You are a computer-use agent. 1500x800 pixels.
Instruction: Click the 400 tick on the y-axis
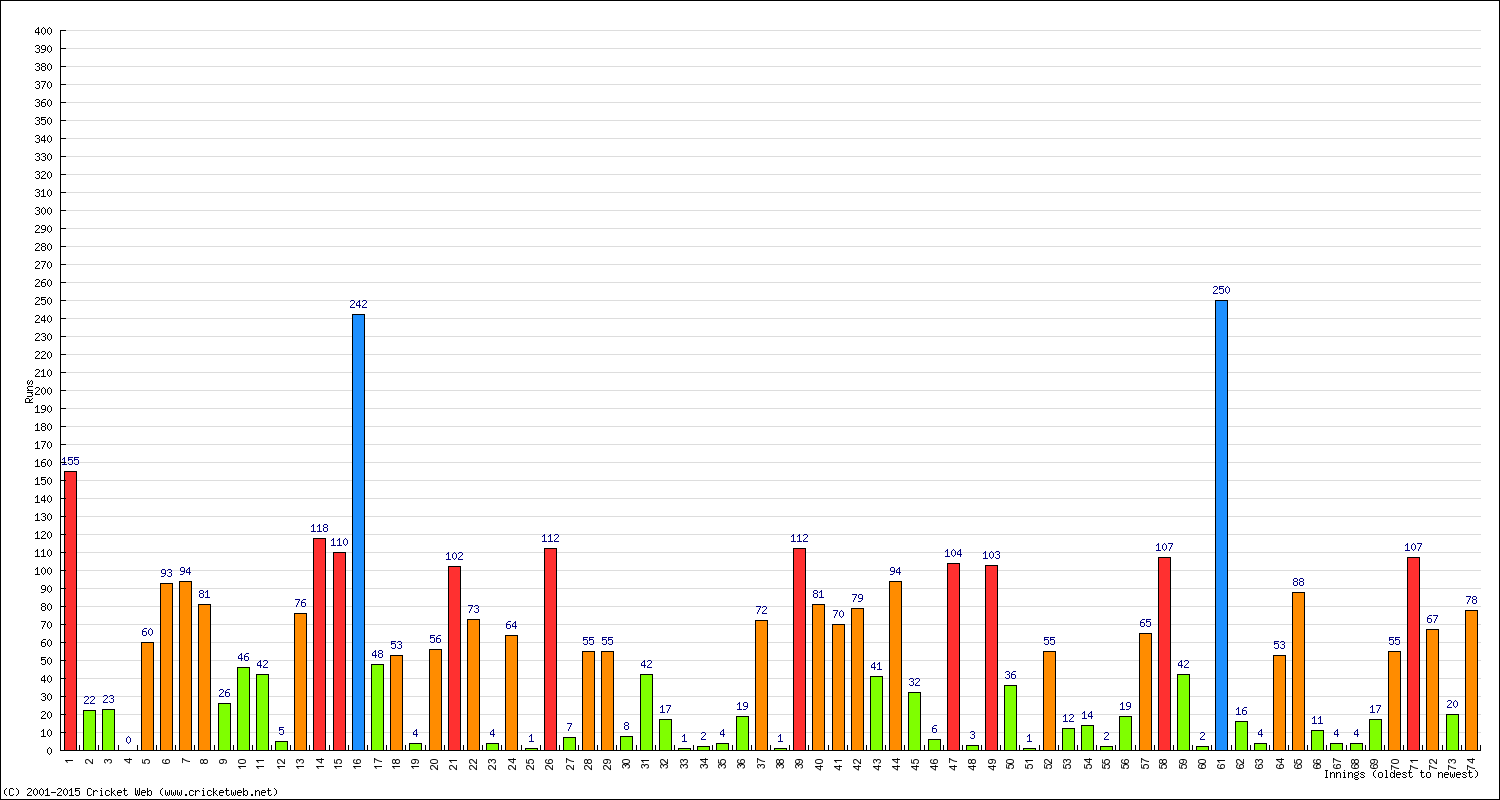tap(41, 31)
